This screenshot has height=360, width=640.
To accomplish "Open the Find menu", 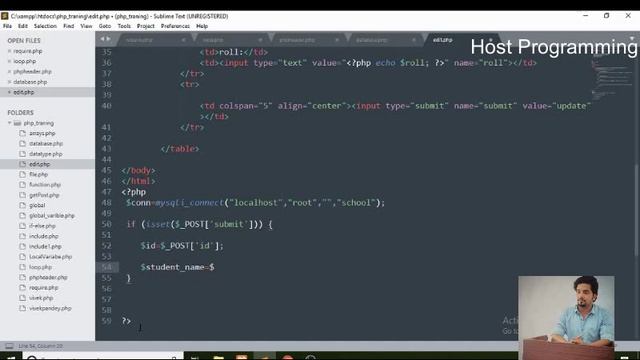I will coord(69,26).
